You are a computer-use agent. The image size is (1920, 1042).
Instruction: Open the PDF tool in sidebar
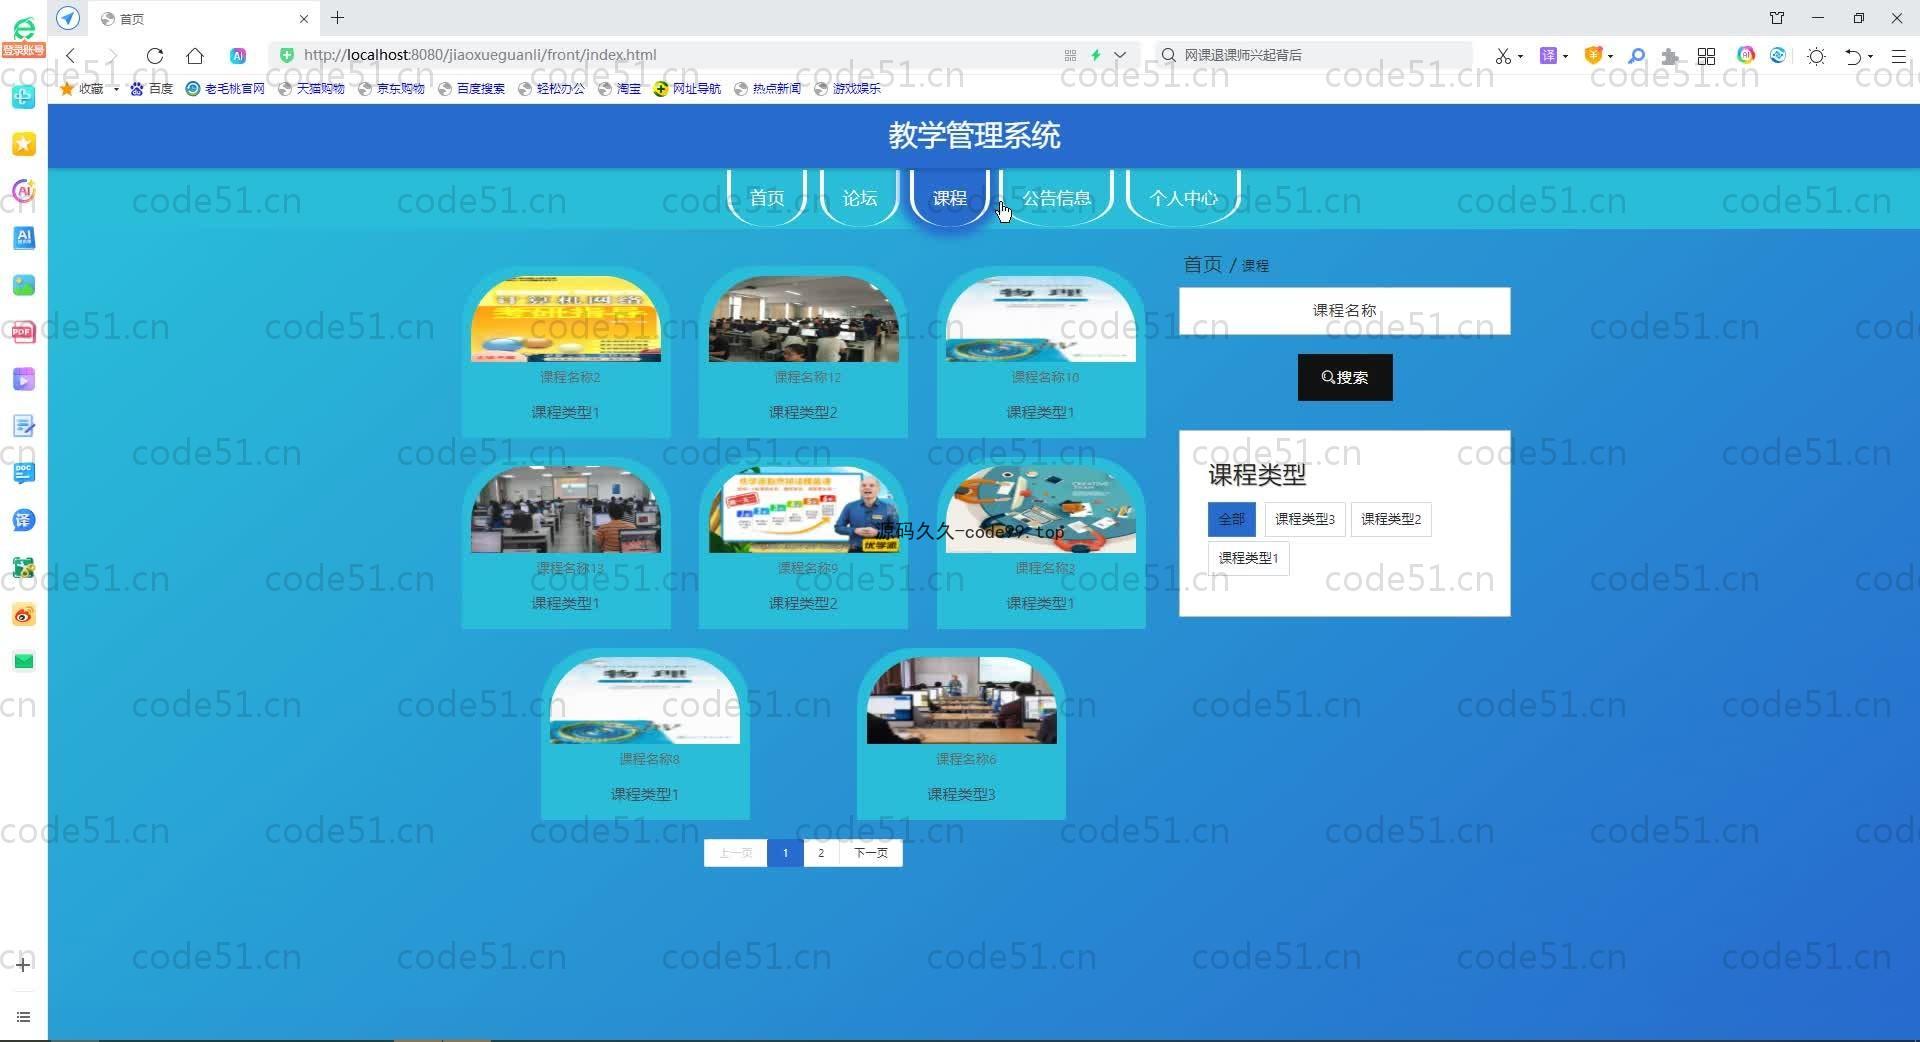[x=24, y=332]
